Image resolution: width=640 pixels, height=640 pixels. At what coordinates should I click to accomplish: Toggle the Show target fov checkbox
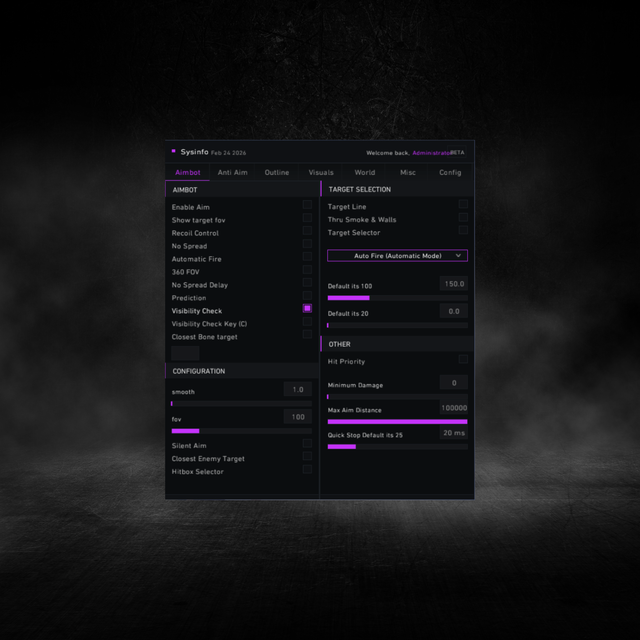point(307,218)
